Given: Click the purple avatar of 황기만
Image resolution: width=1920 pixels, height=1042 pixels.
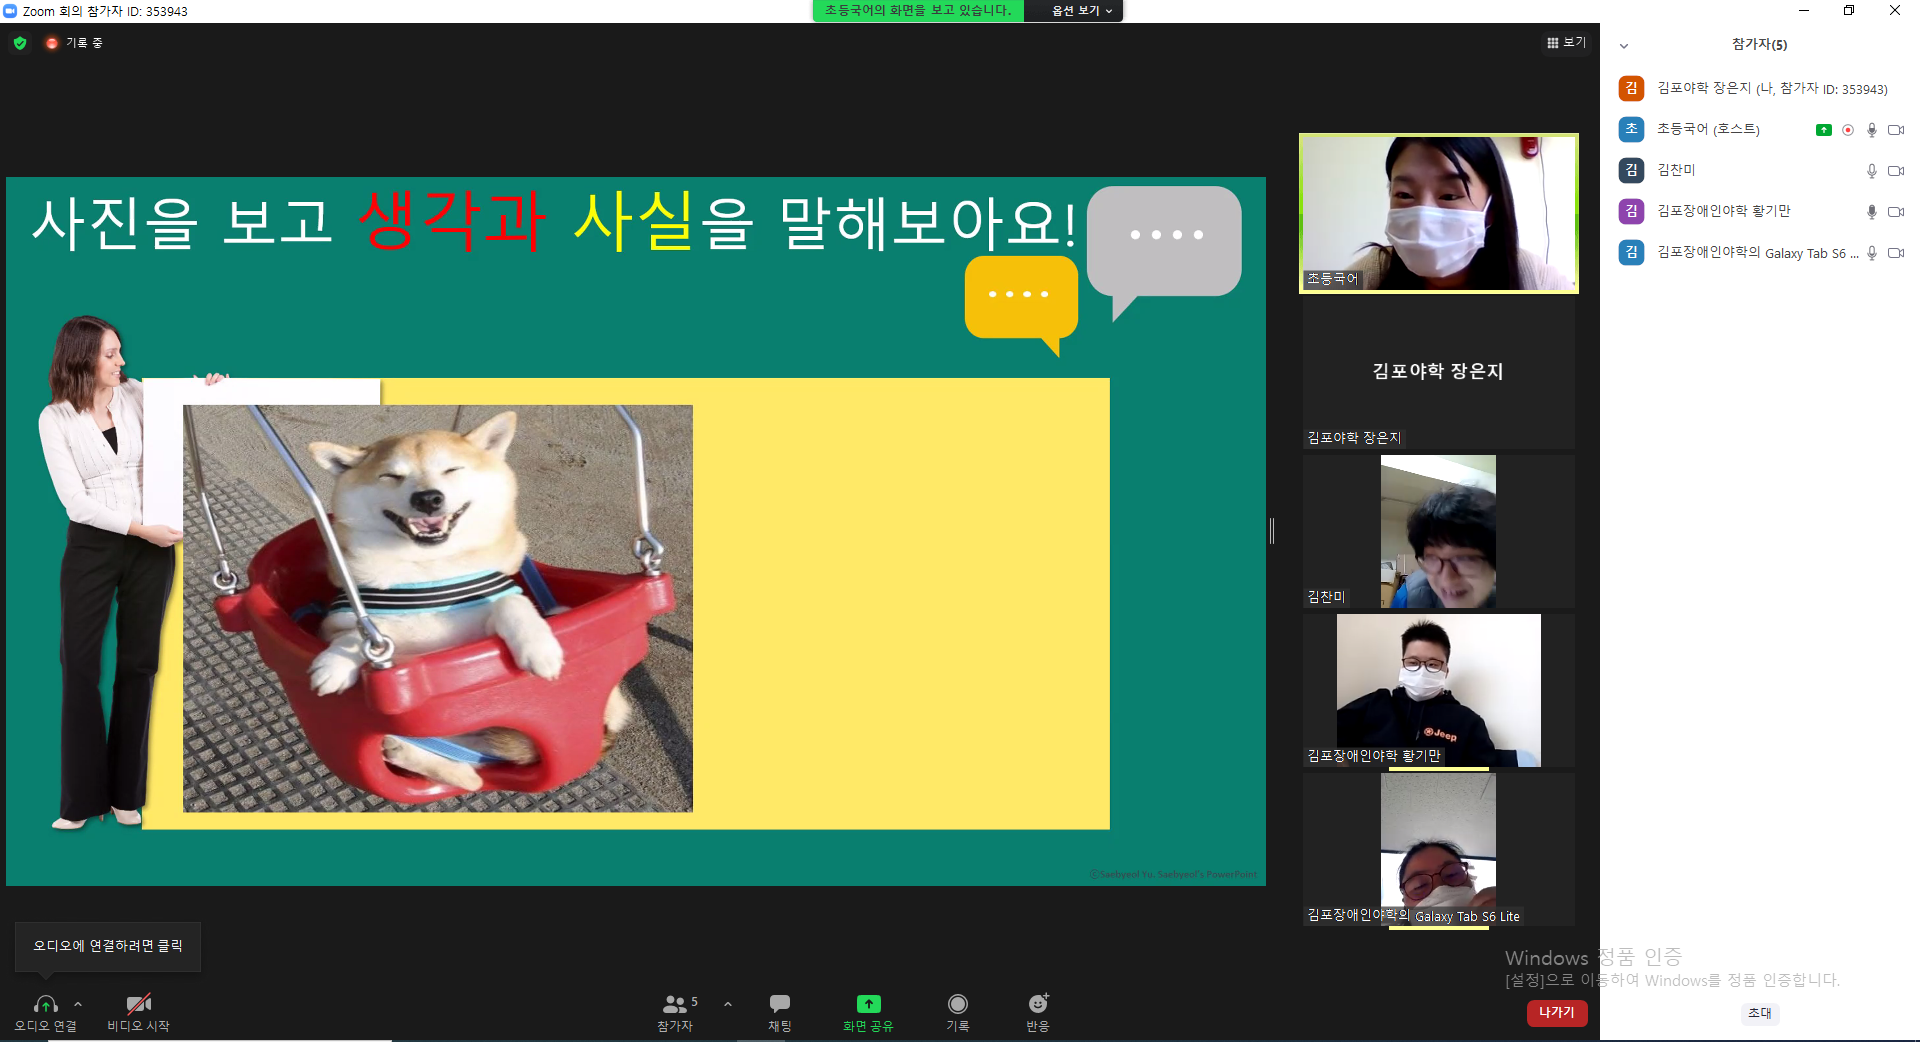Looking at the screenshot, I should click(x=1631, y=211).
